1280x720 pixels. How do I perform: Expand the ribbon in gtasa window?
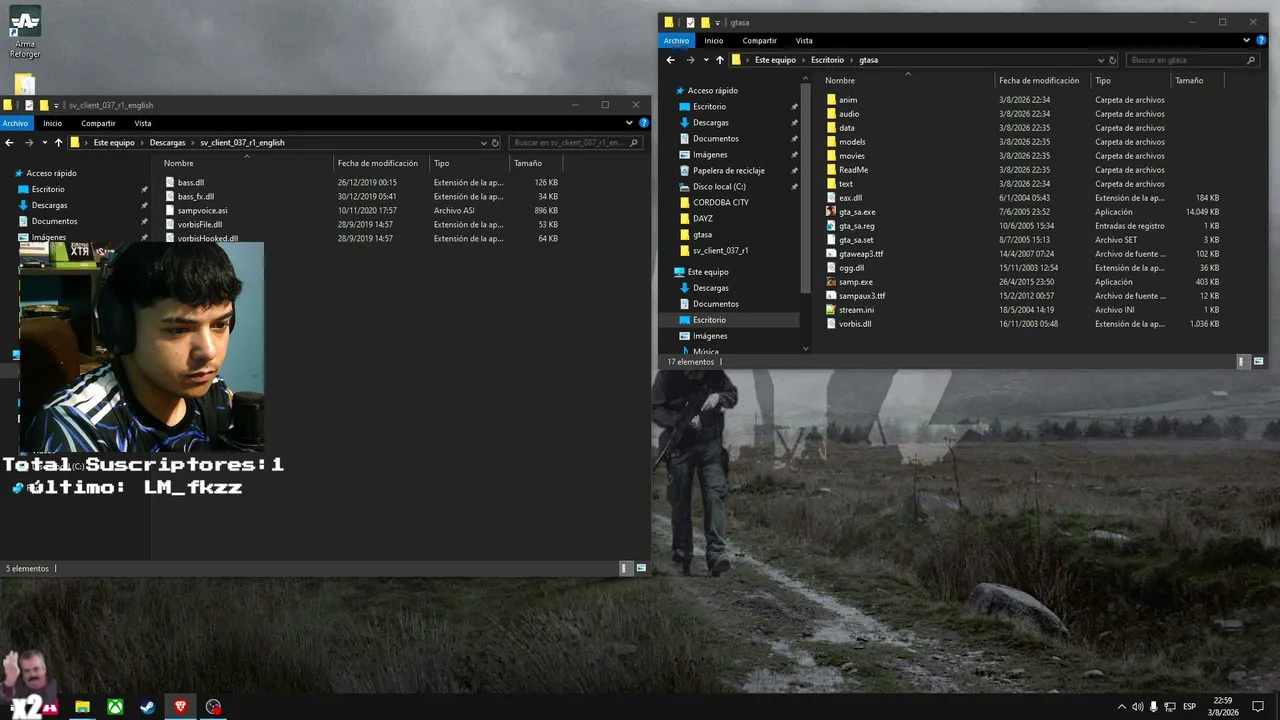[x=1247, y=41]
